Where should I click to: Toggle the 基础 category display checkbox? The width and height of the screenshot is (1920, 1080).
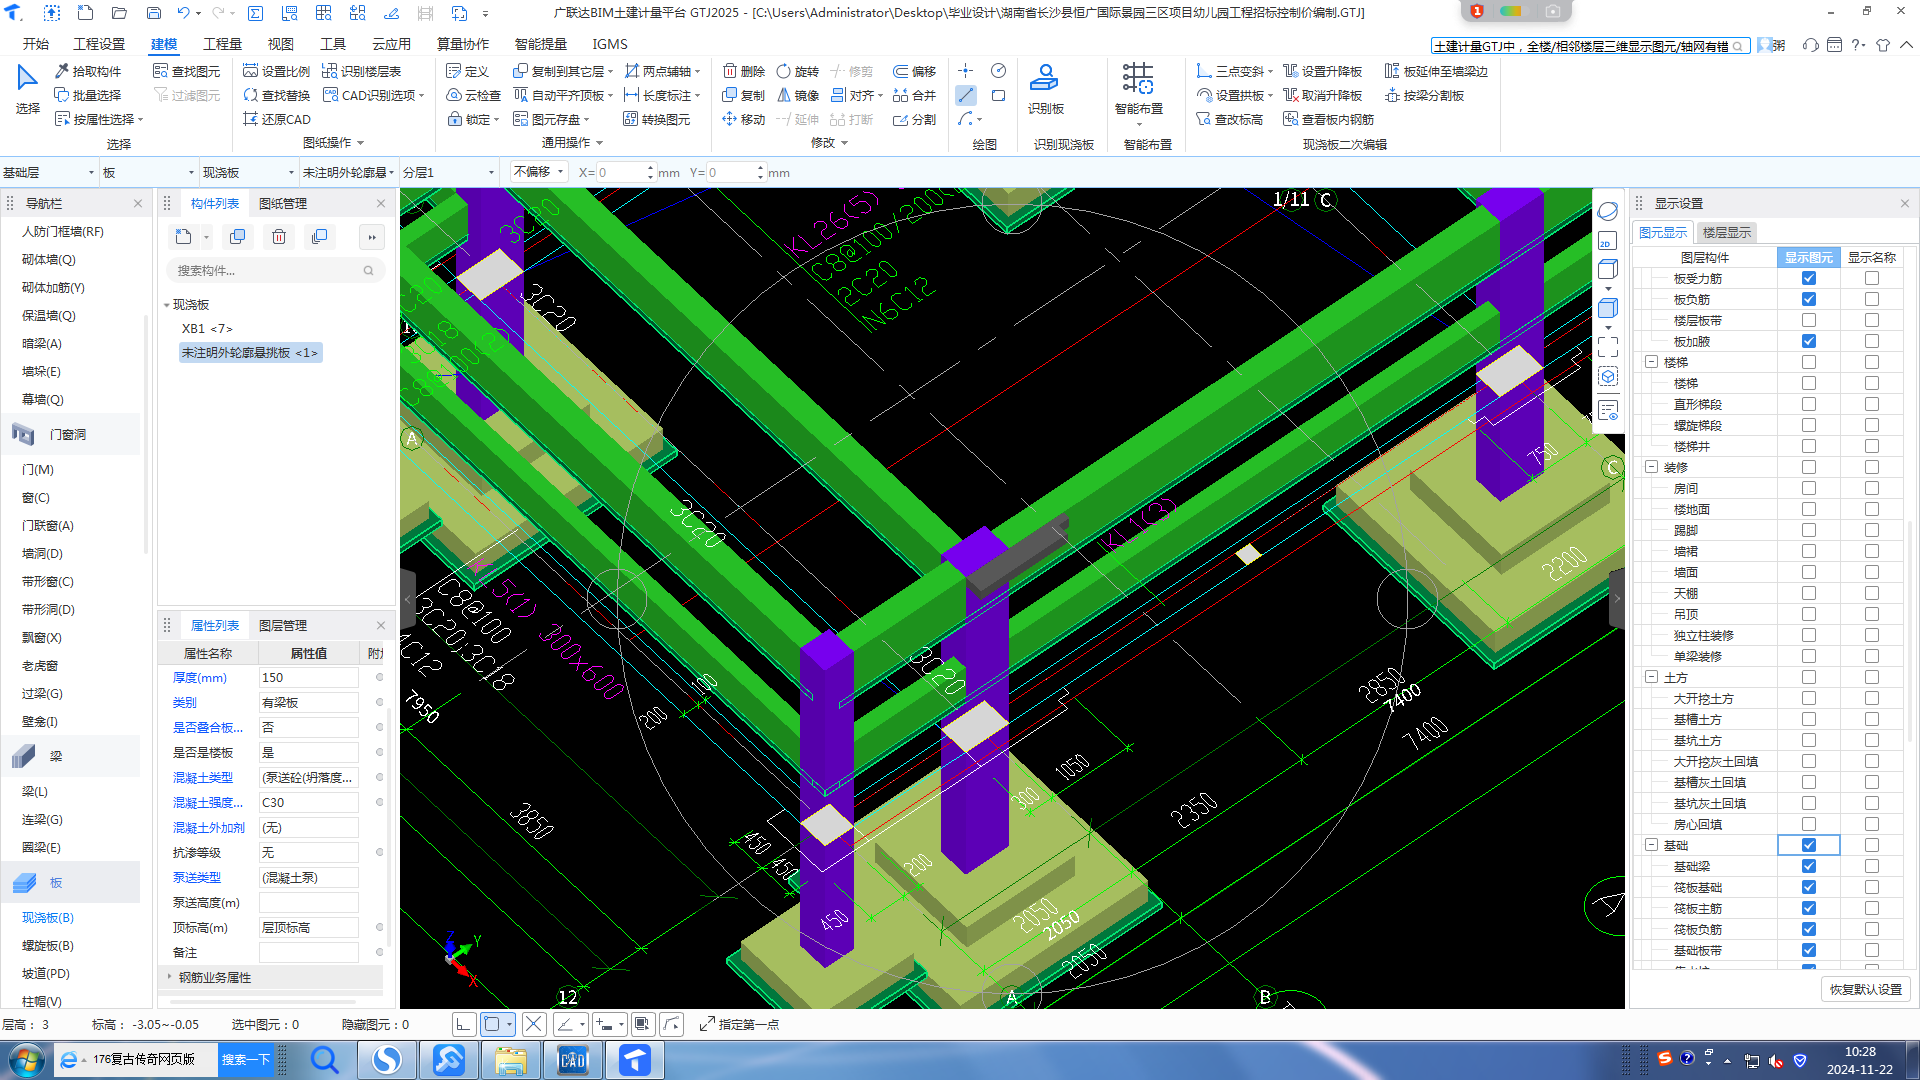1808,845
